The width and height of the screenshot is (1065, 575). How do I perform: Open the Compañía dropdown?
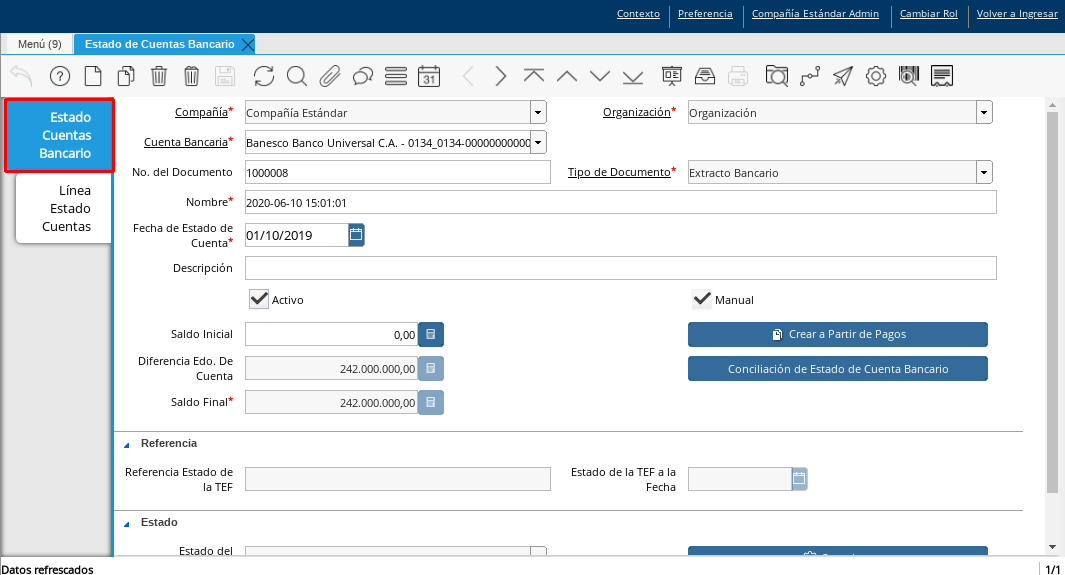click(x=538, y=113)
